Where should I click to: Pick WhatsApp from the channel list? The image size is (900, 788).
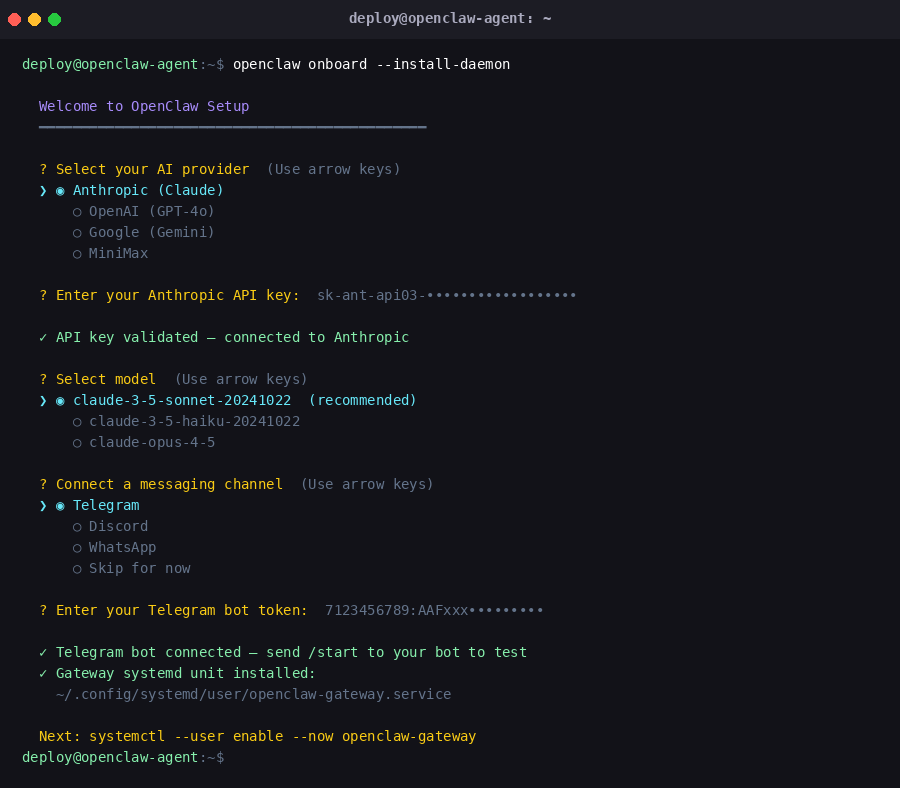coord(122,547)
